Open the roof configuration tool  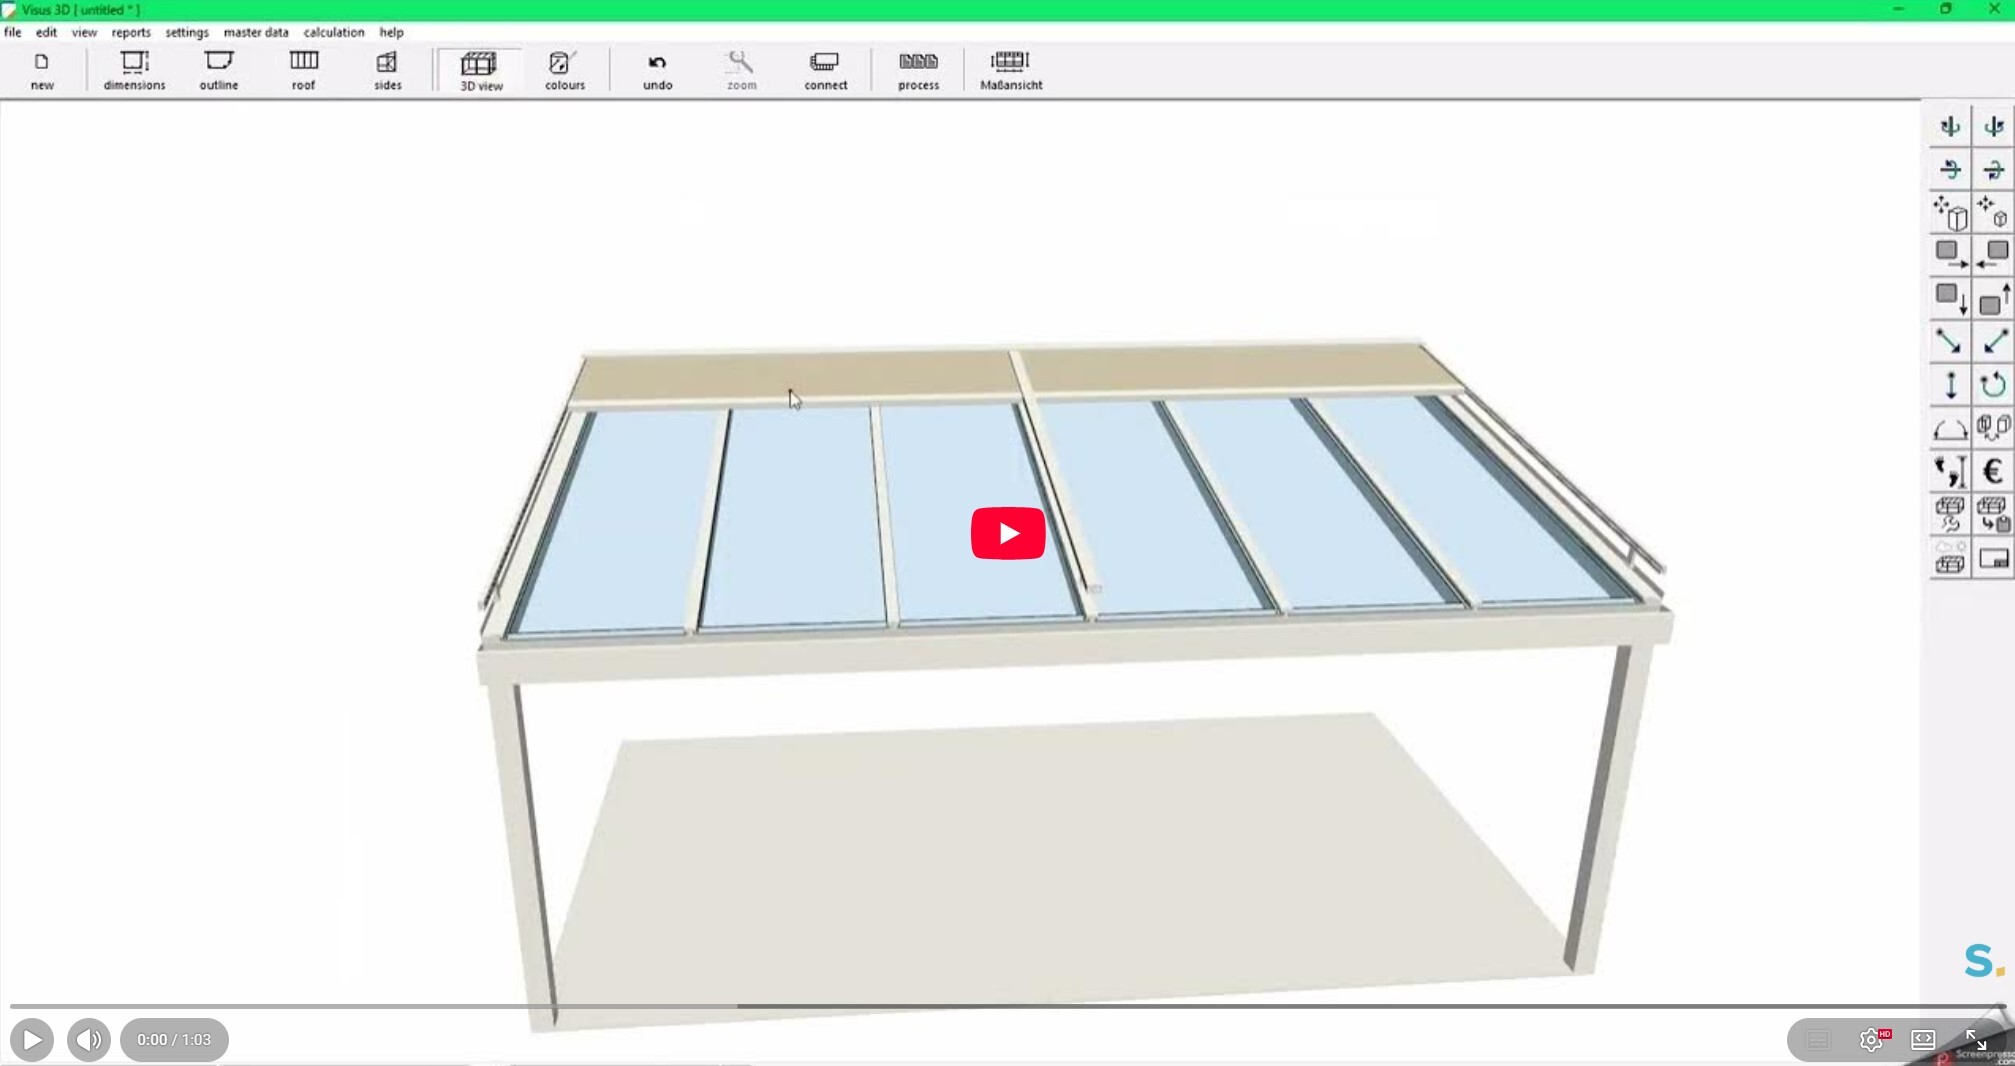(x=303, y=71)
